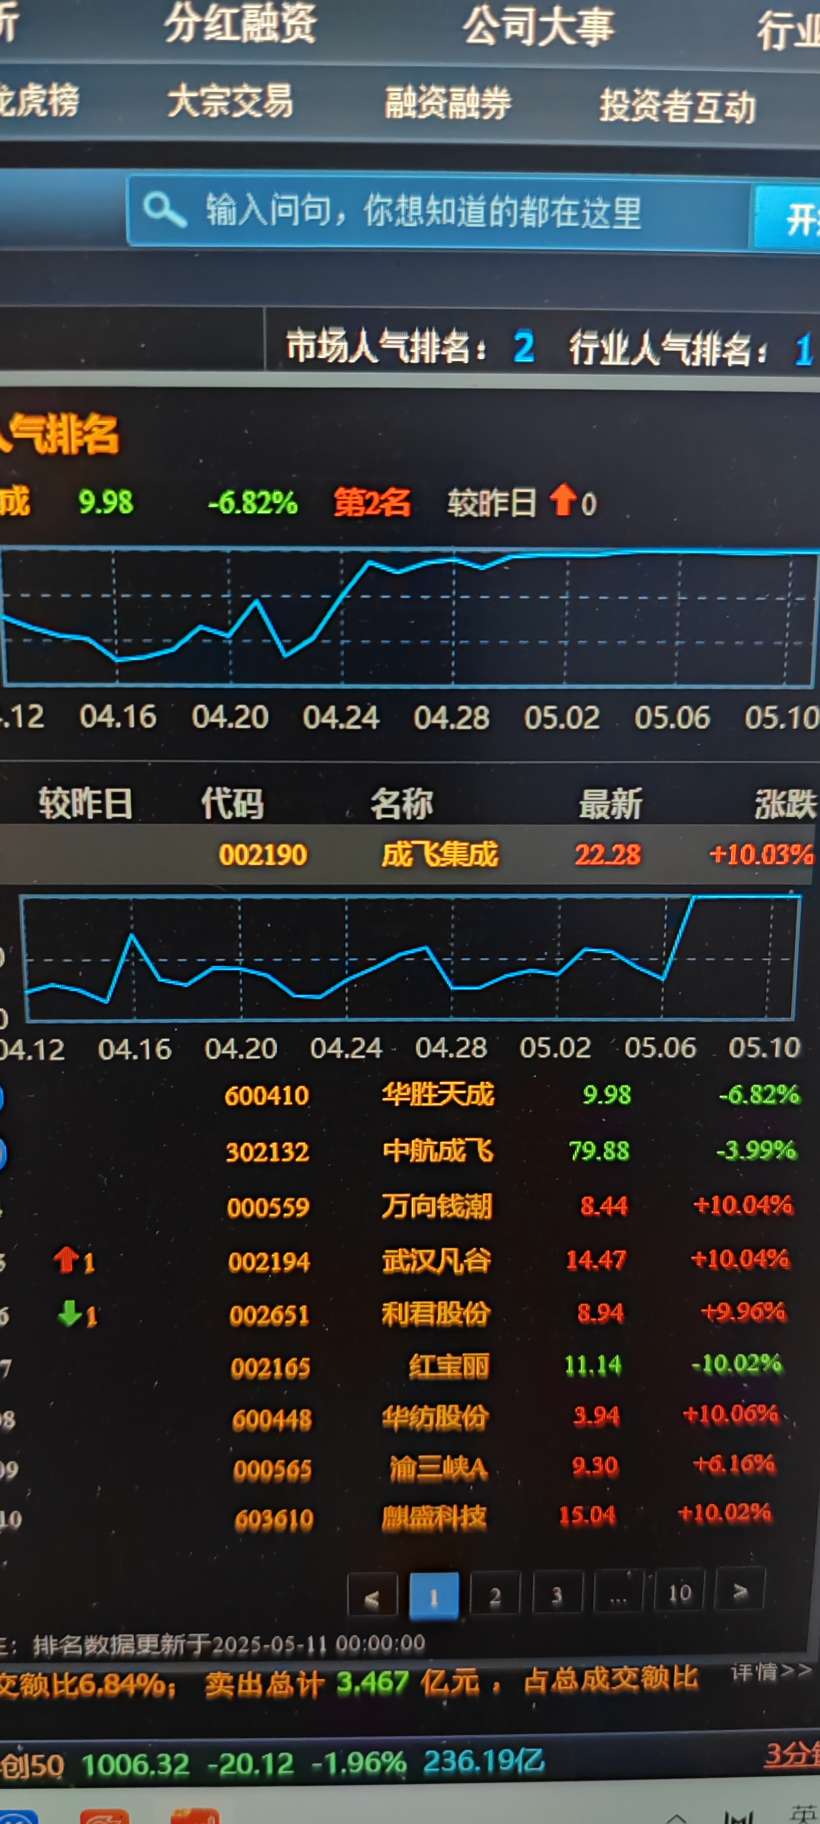The width and height of the screenshot is (820, 1824).
Task: Select stock code 000559
Action: tap(268, 1208)
